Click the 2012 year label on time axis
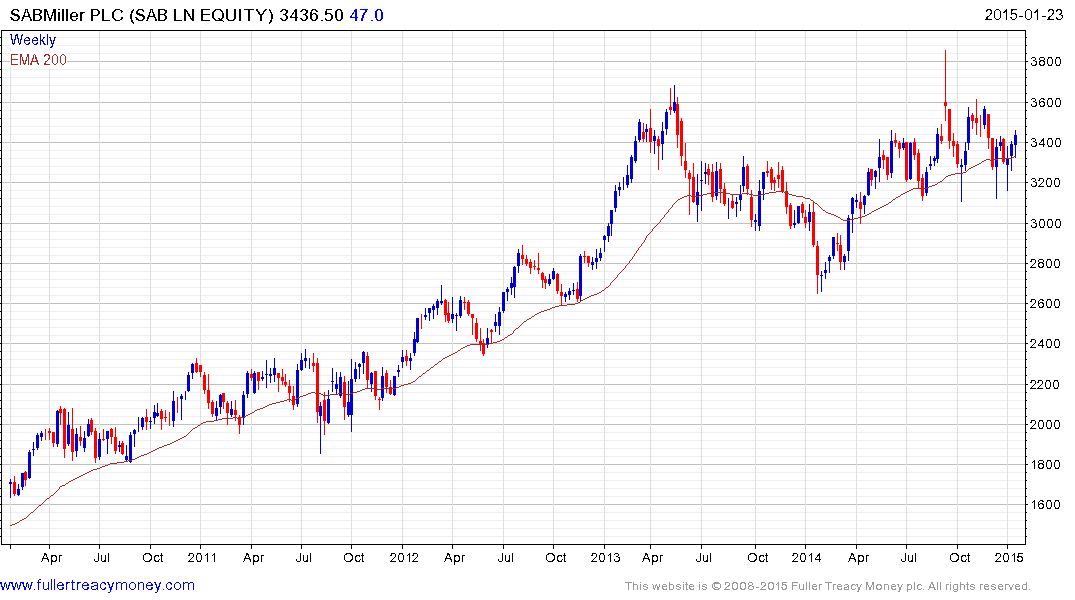Viewport: 1075px width, 600px height. (404, 557)
